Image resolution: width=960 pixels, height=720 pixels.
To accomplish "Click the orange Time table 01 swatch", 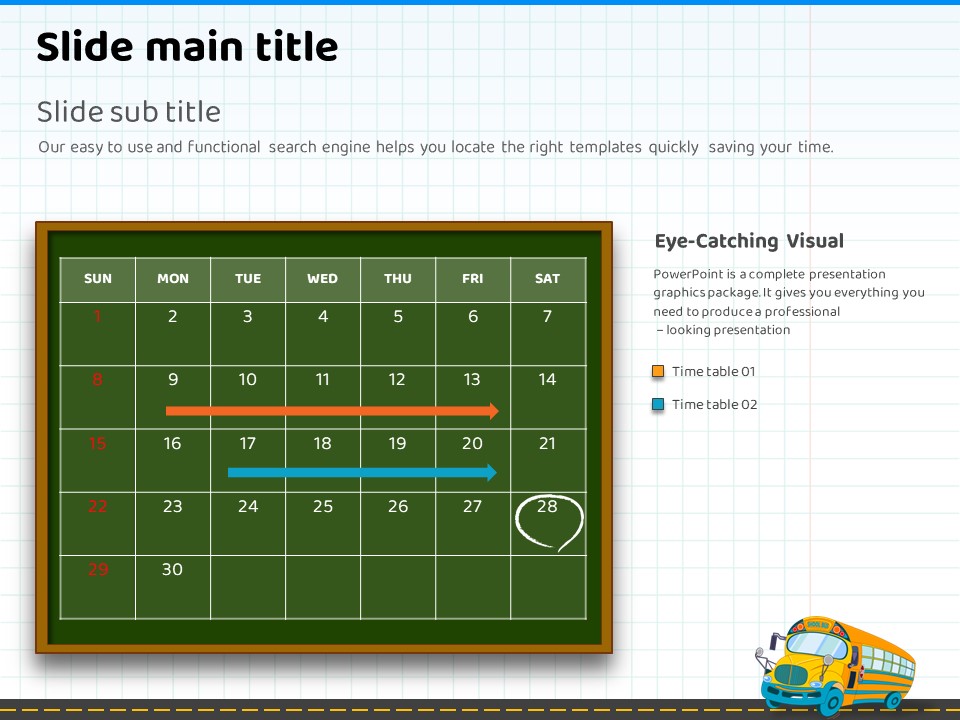I will pos(658,372).
